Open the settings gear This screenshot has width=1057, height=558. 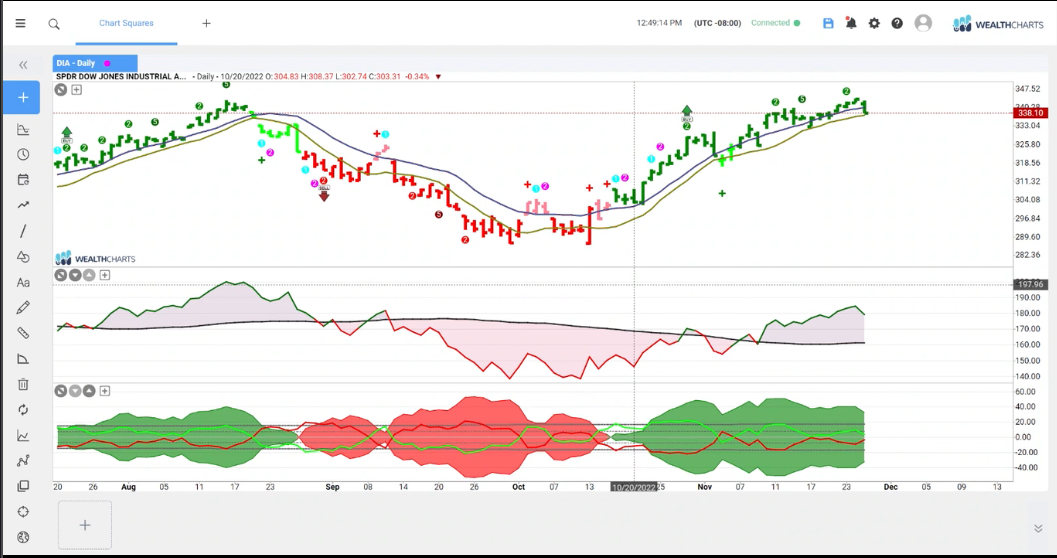(x=874, y=23)
